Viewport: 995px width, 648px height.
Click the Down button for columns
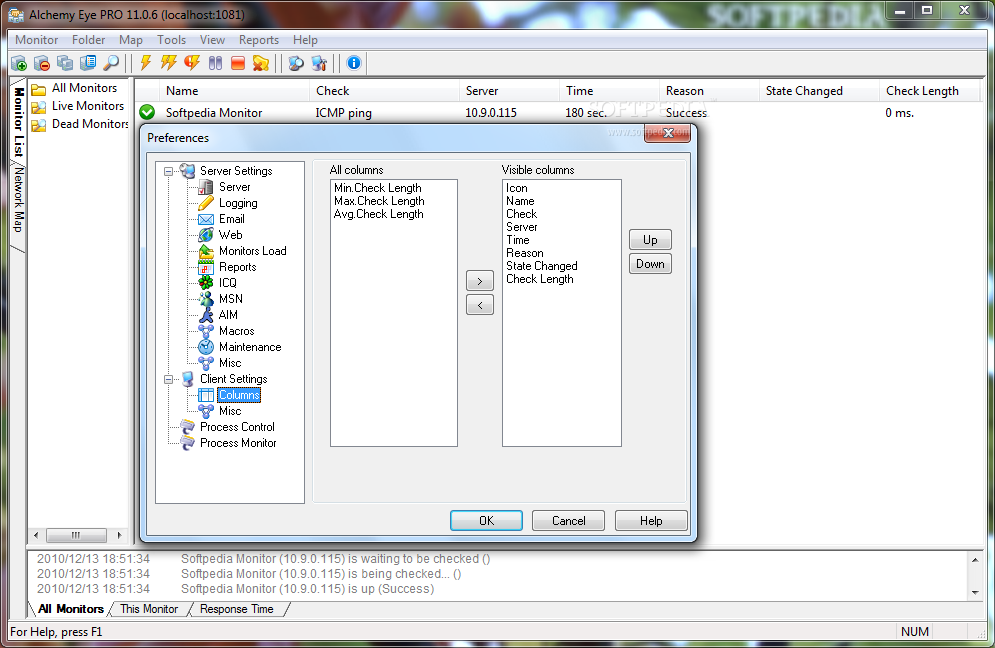click(x=650, y=264)
